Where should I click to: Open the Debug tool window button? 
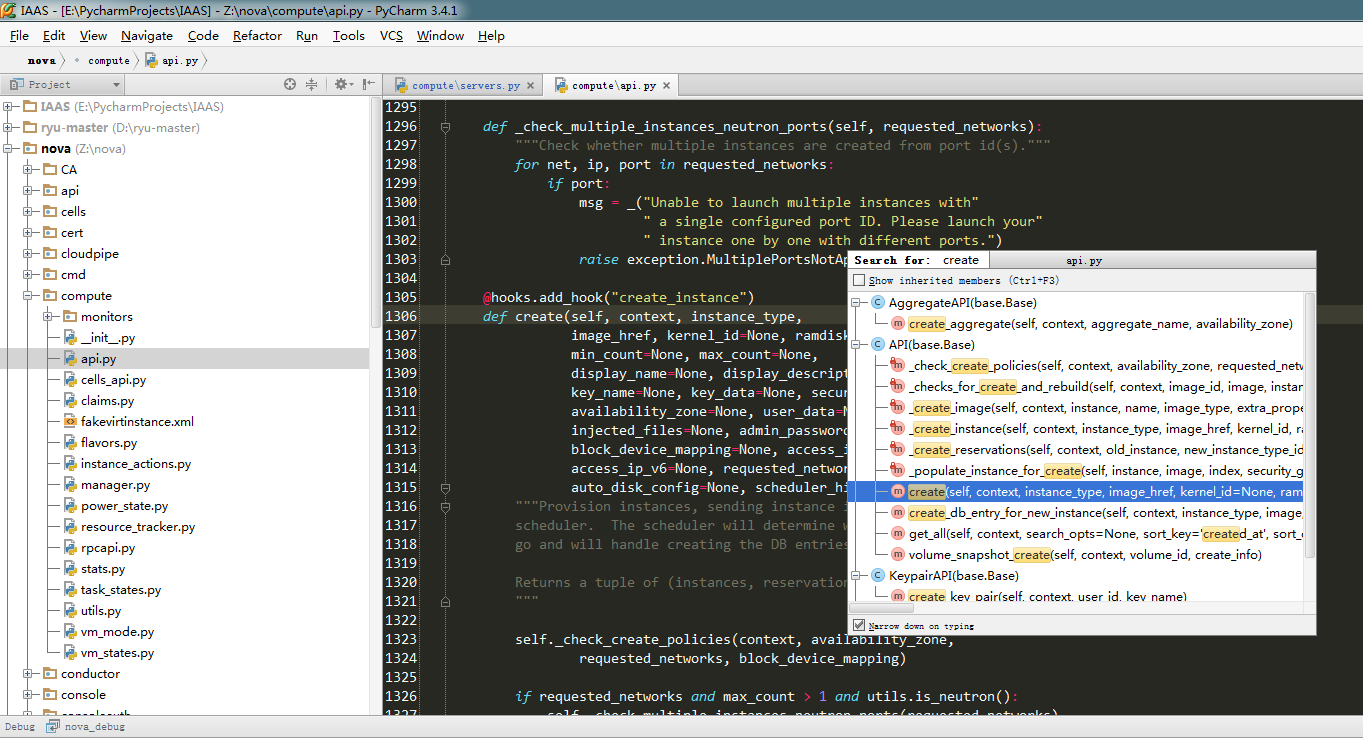(19, 727)
